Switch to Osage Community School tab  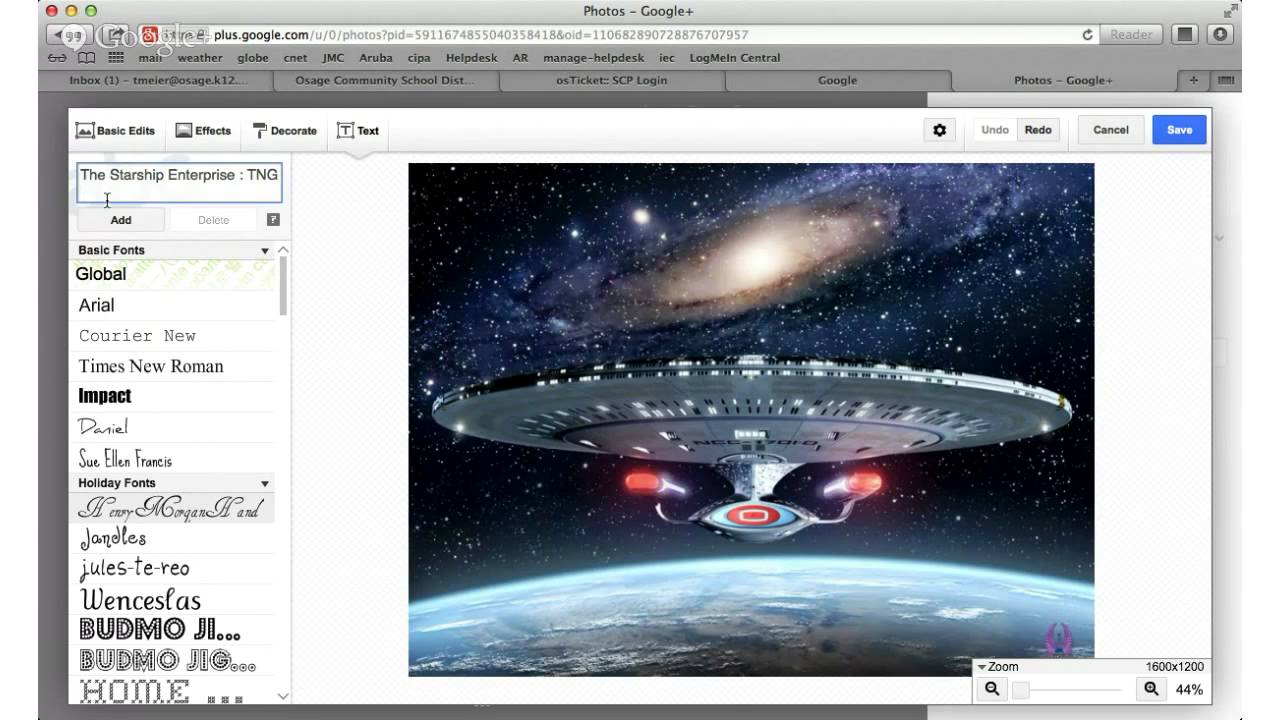[x=384, y=80]
